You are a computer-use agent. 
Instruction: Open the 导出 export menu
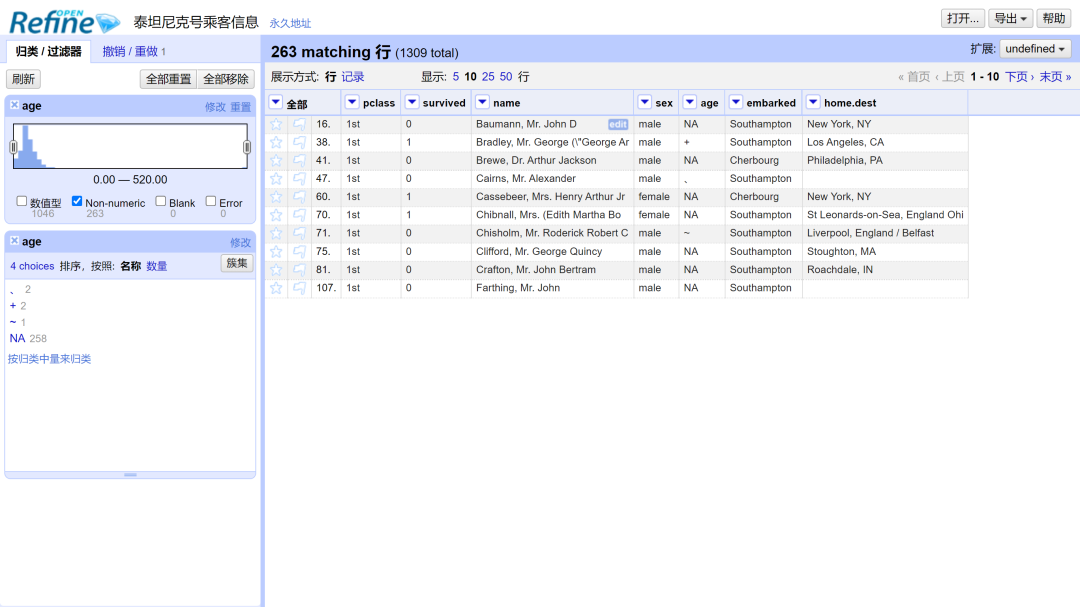pos(1010,19)
